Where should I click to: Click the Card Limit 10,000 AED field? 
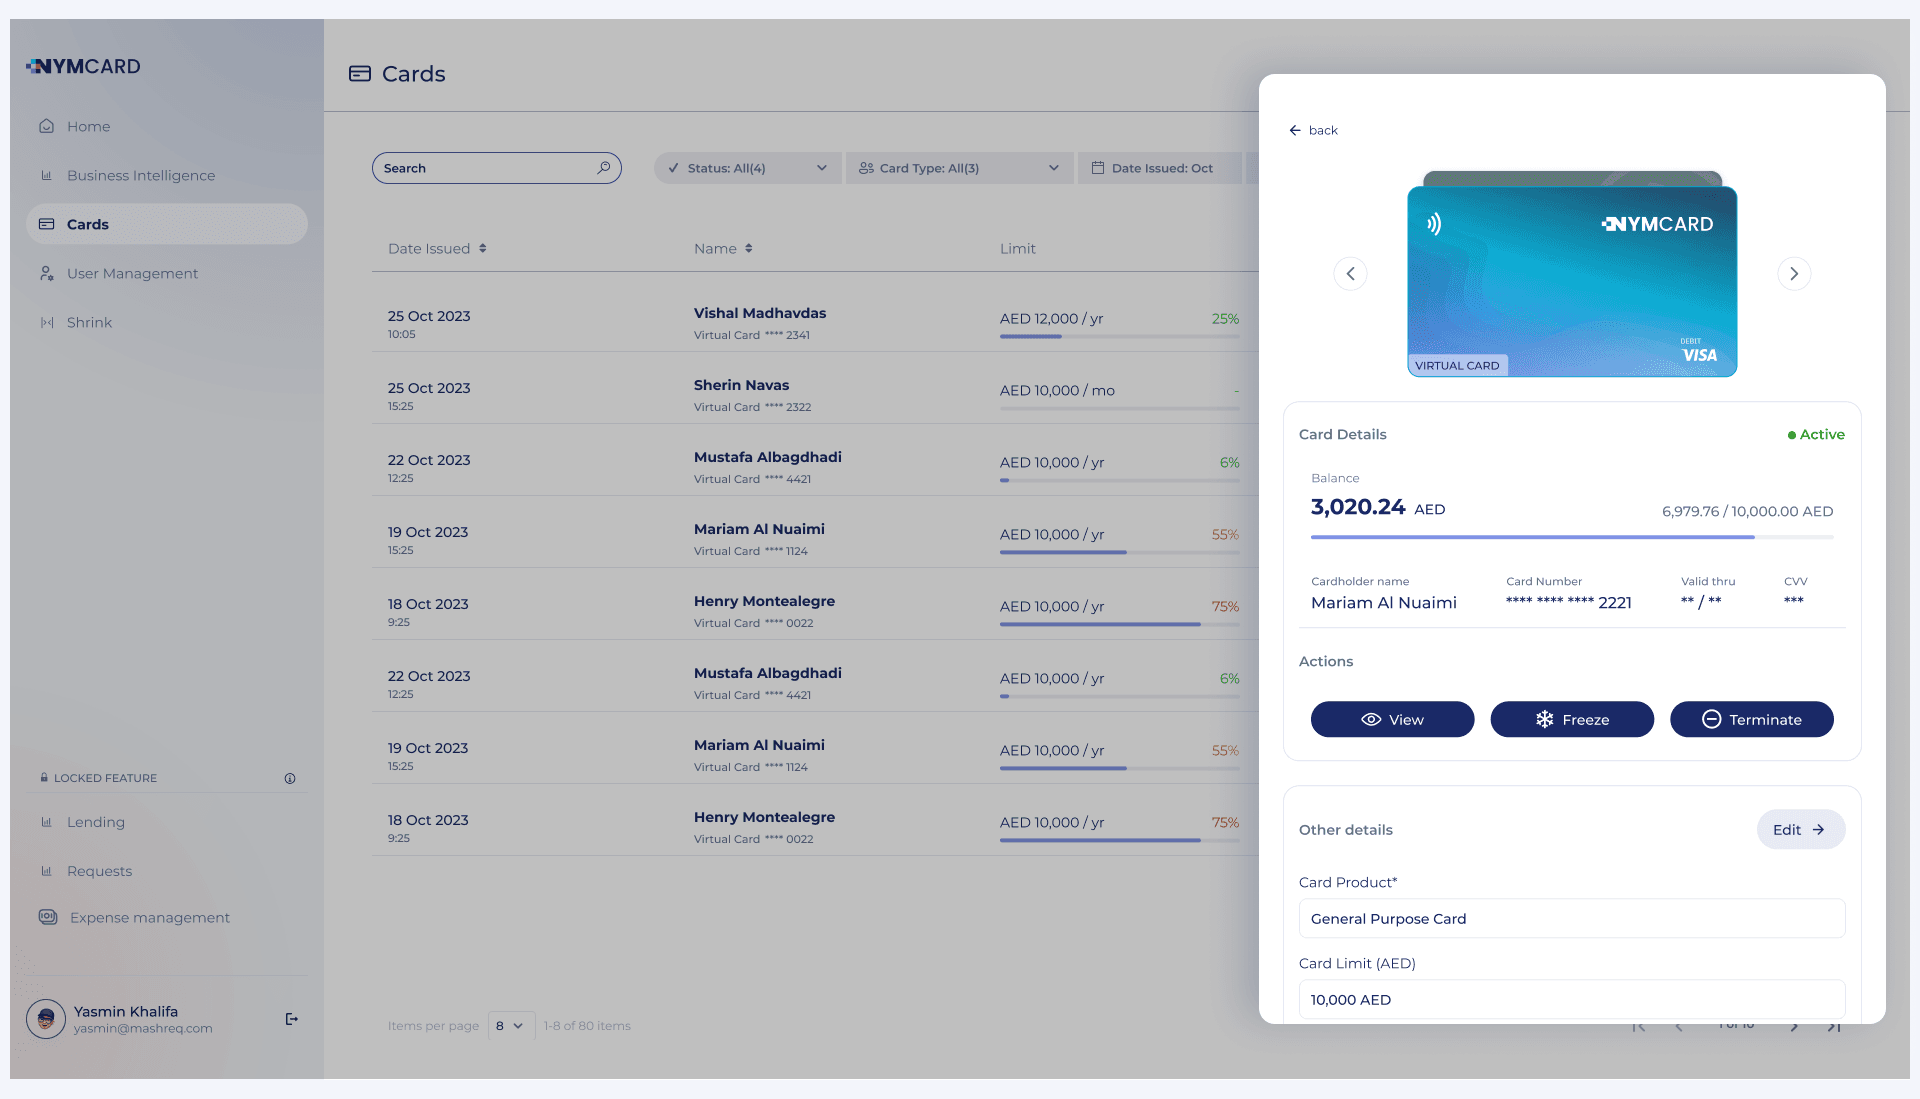click(1572, 1000)
